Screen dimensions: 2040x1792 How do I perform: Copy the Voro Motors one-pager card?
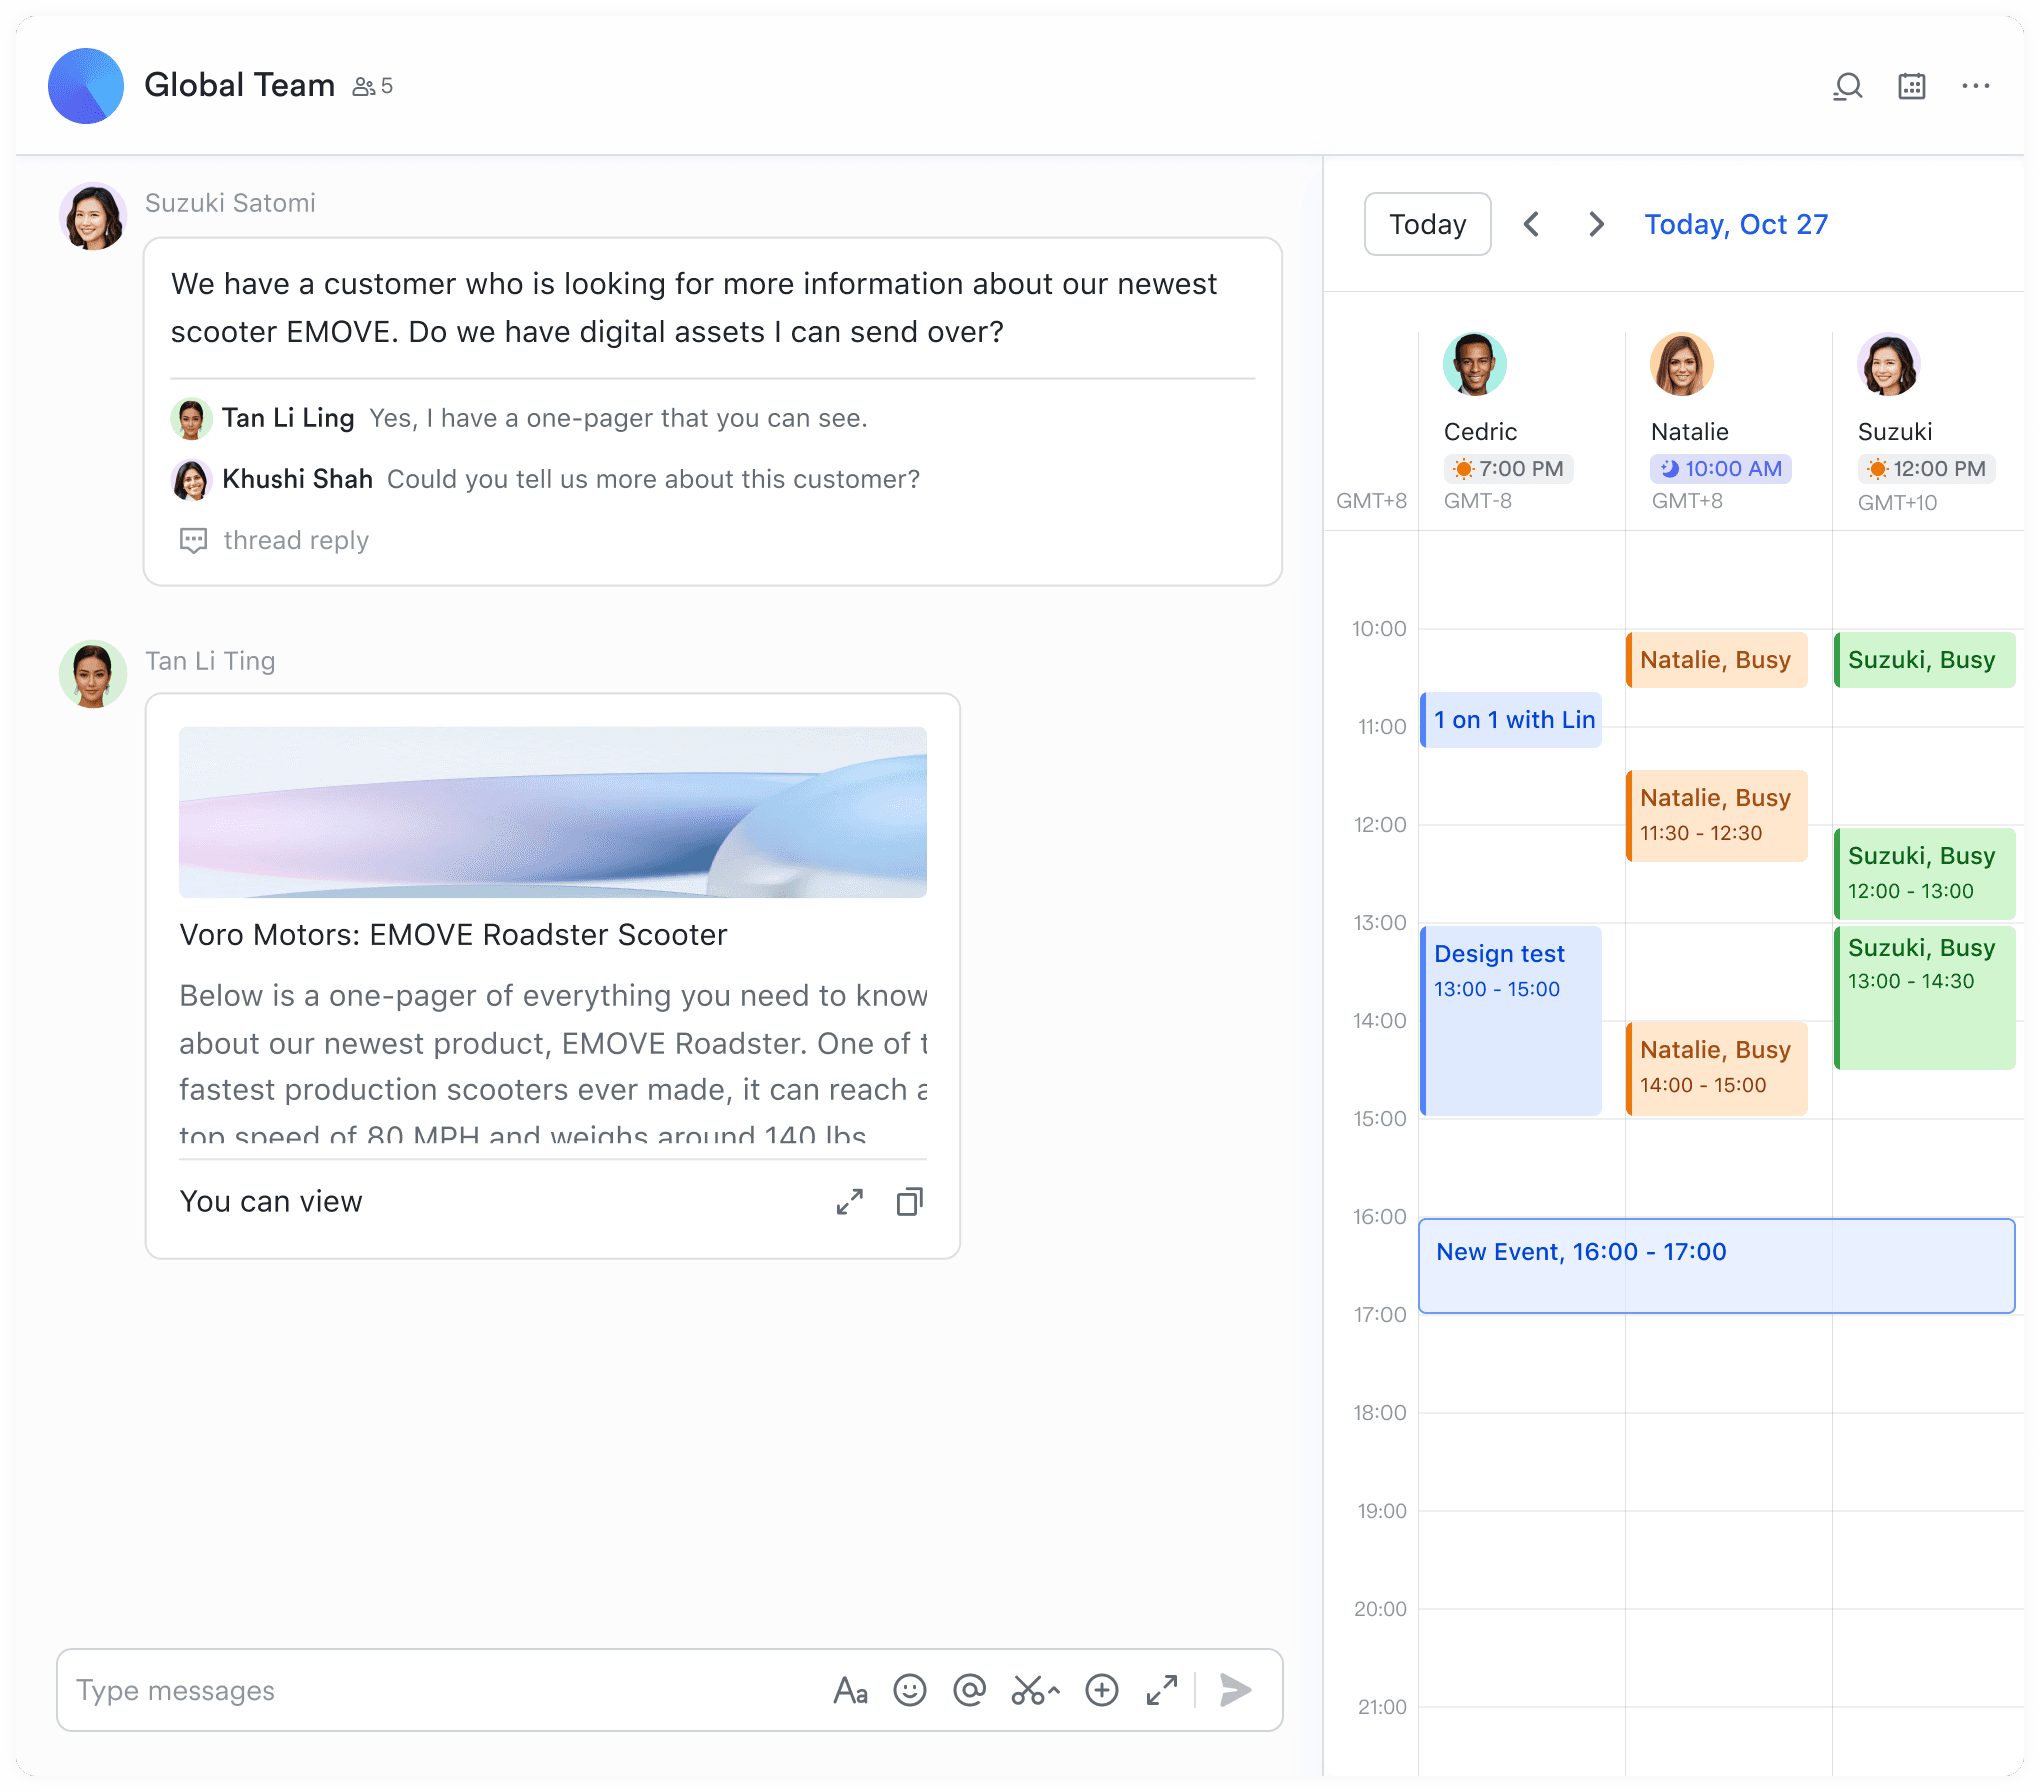(909, 1201)
